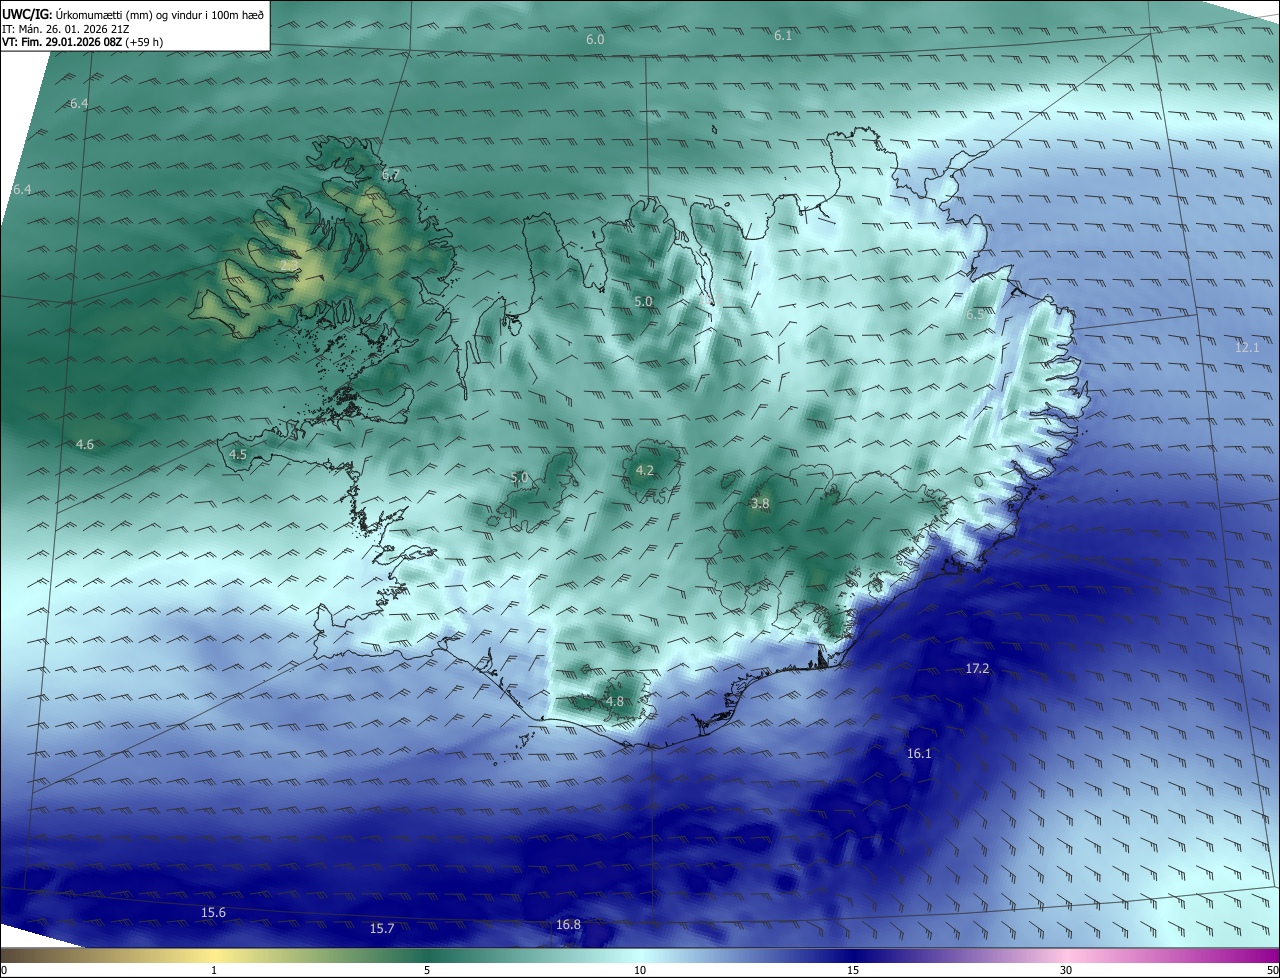Click the 50 tick on the color scale
The image size is (1280, 978).
point(1272,970)
